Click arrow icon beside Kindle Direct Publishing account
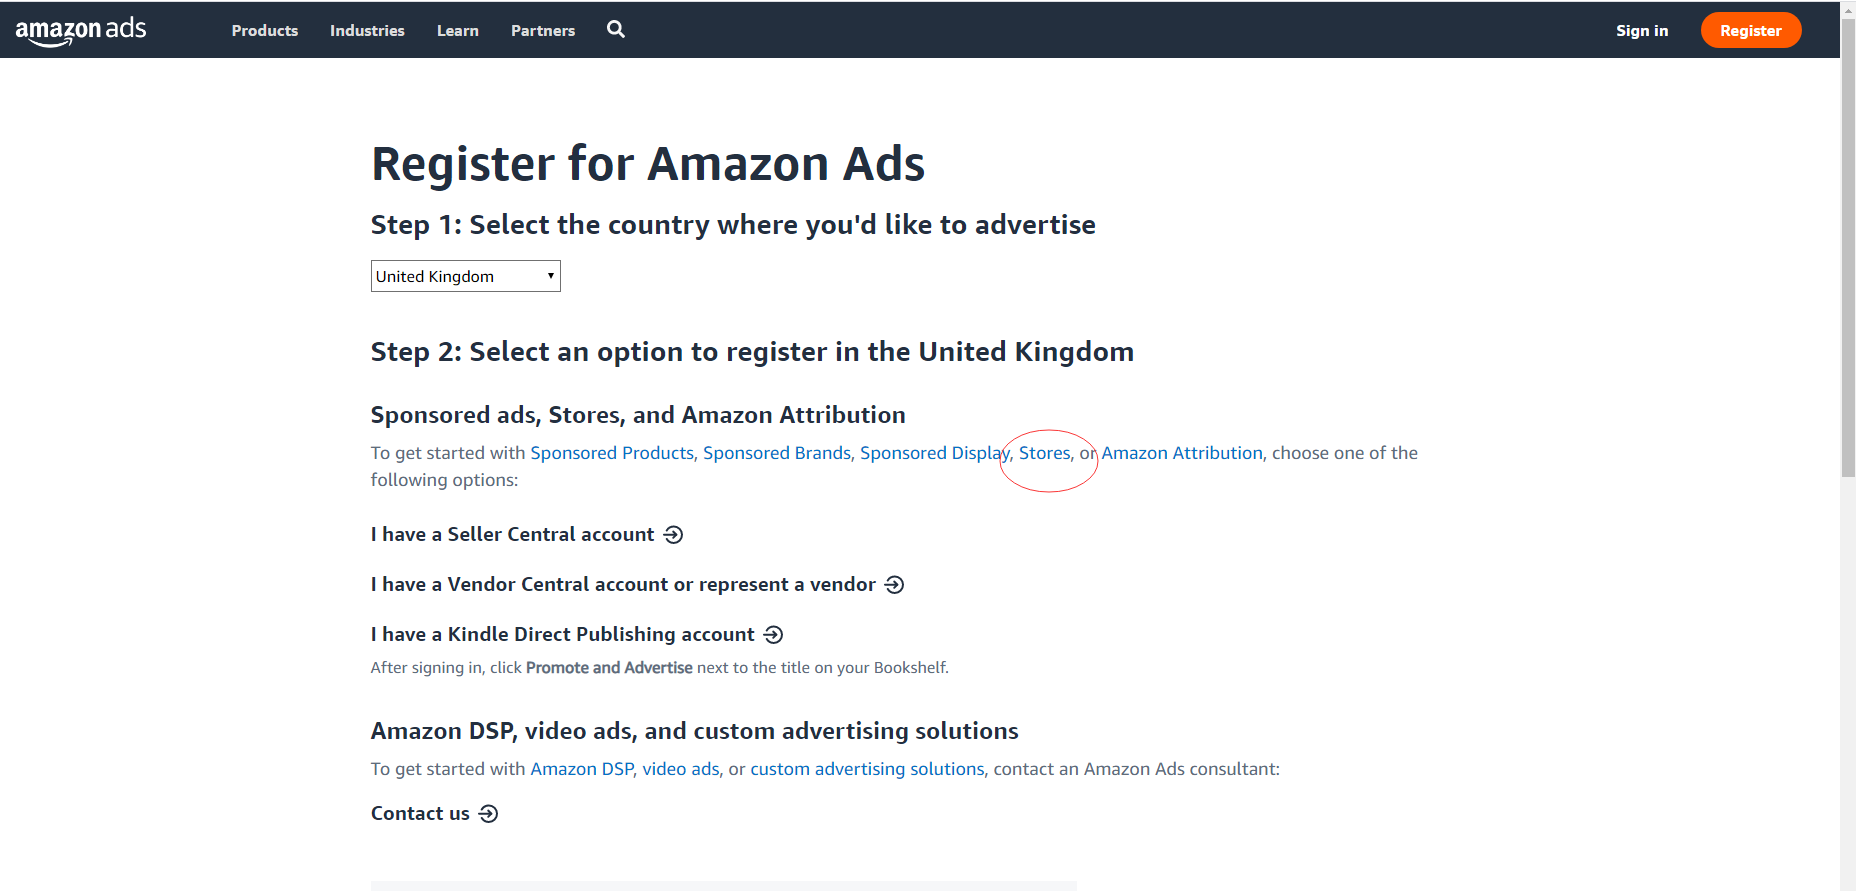 (774, 635)
